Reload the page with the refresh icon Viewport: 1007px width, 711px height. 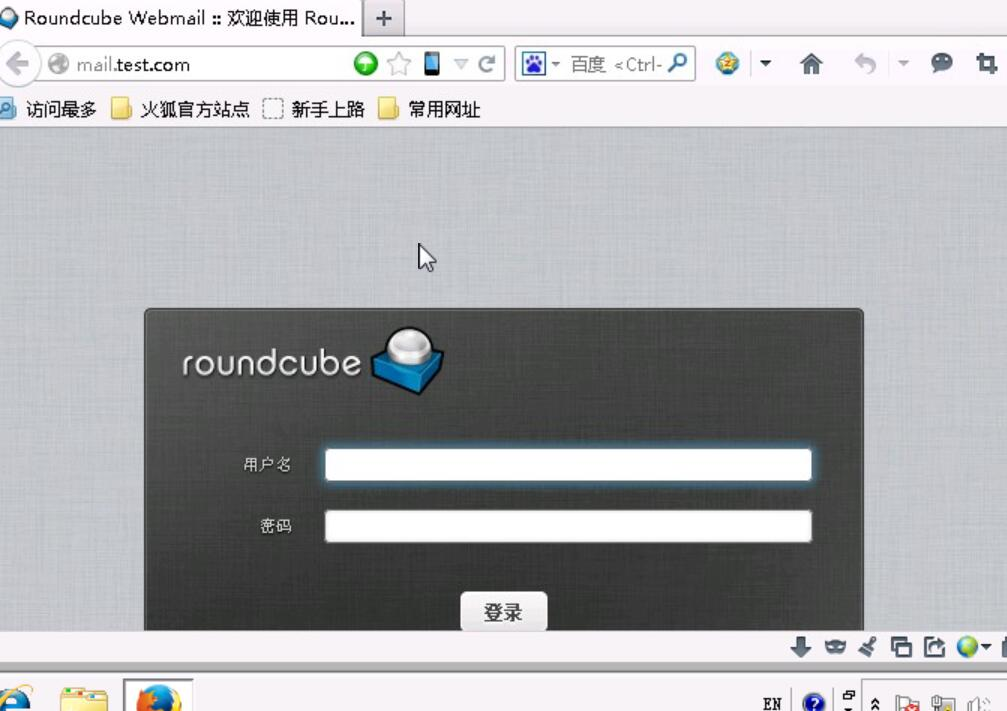pos(487,64)
